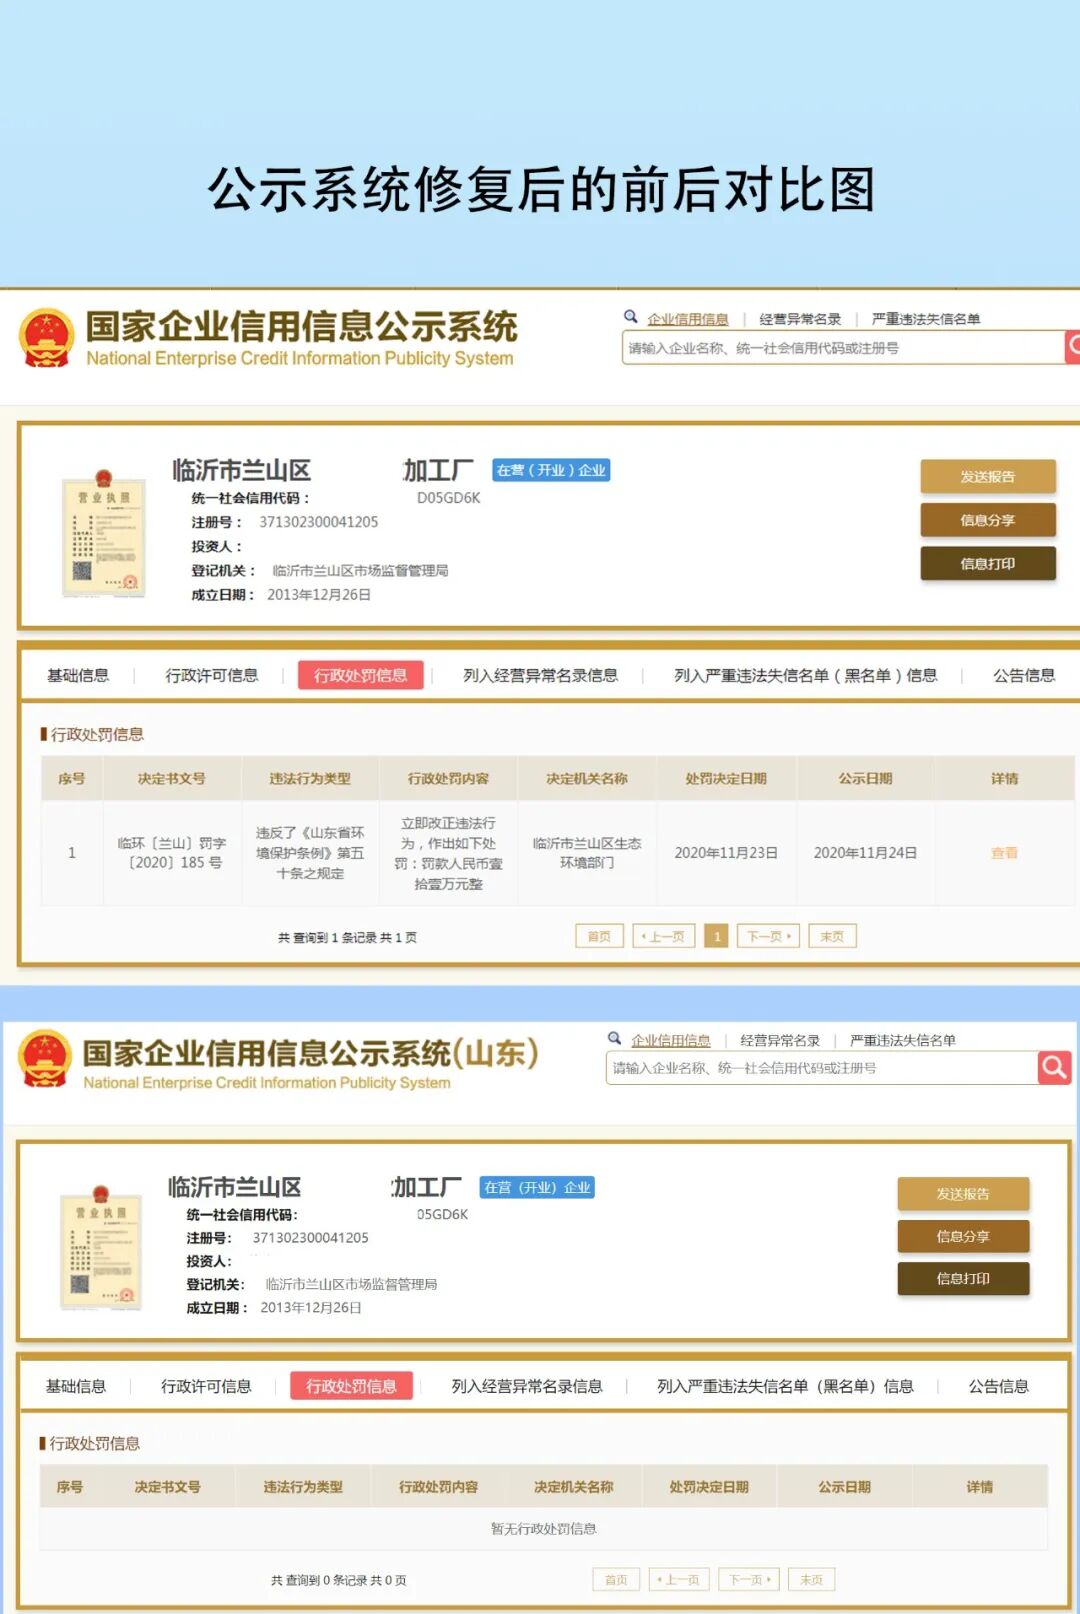
Task: Click 2020年11月23日 date cell
Action: coord(726,853)
